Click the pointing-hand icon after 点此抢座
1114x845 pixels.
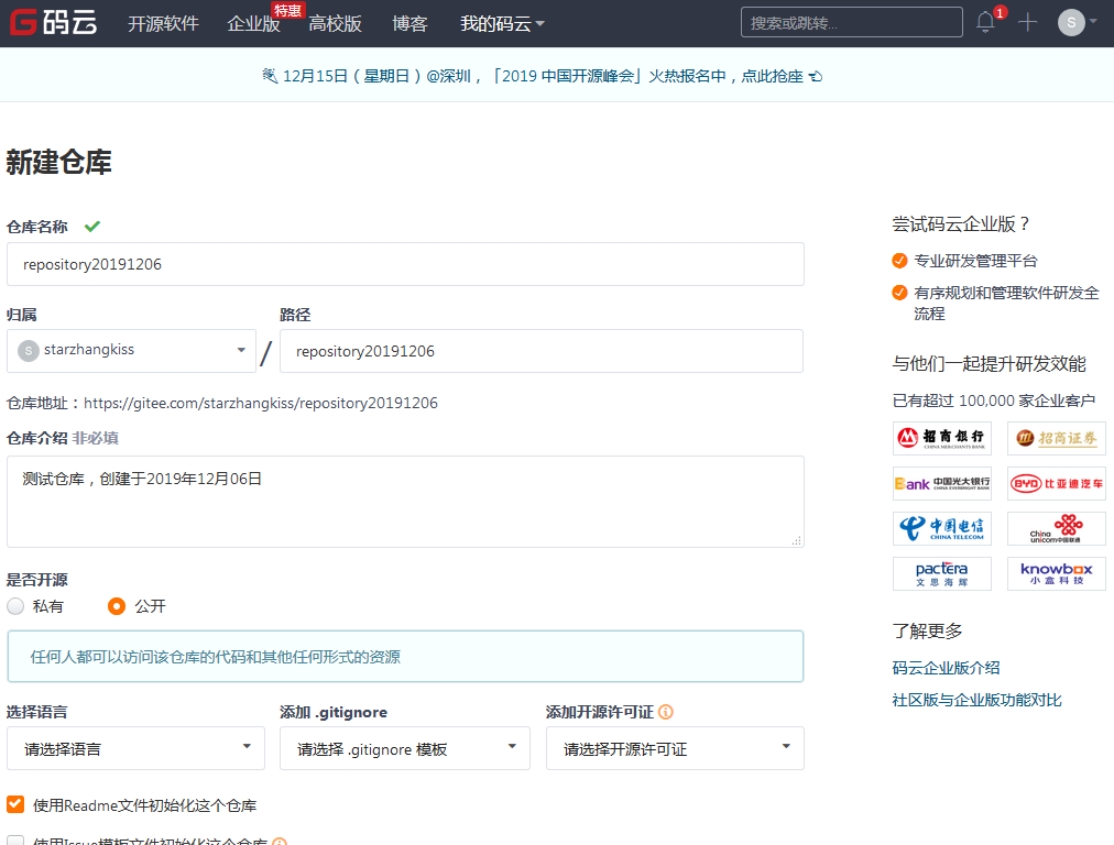(x=816, y=76)
